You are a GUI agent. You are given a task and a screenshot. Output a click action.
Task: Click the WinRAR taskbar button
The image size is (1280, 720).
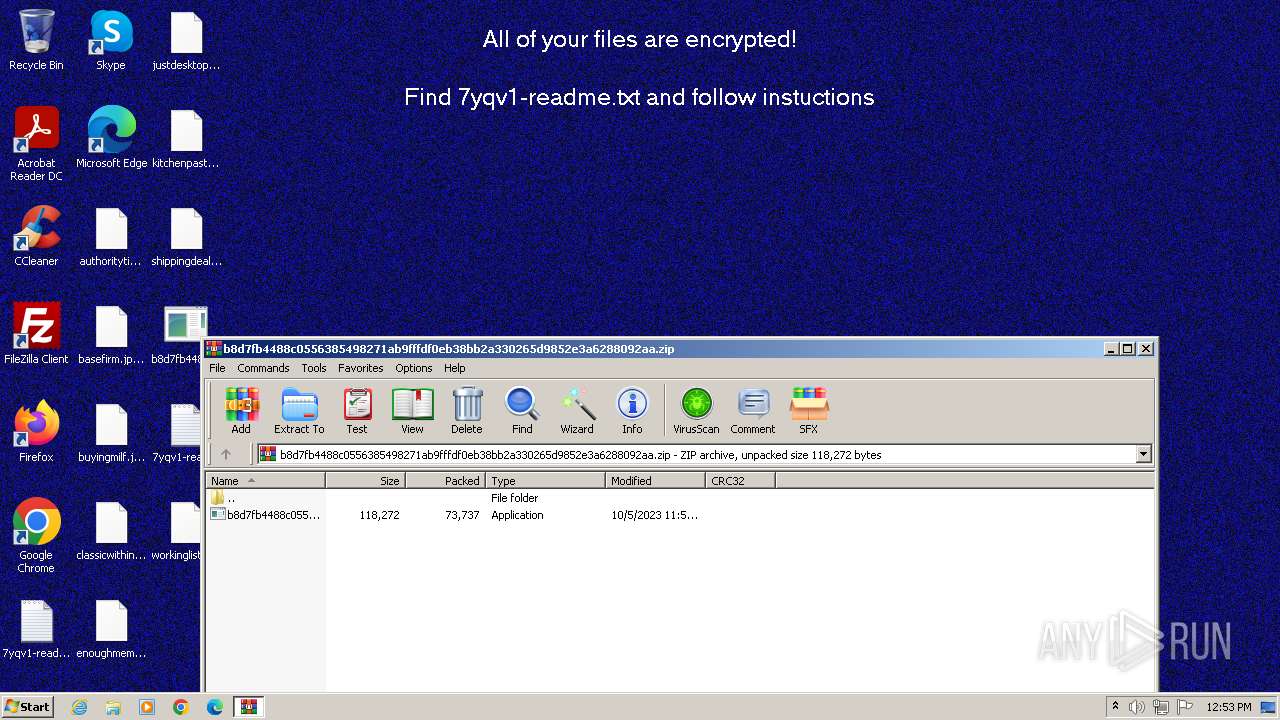(249, 707)
